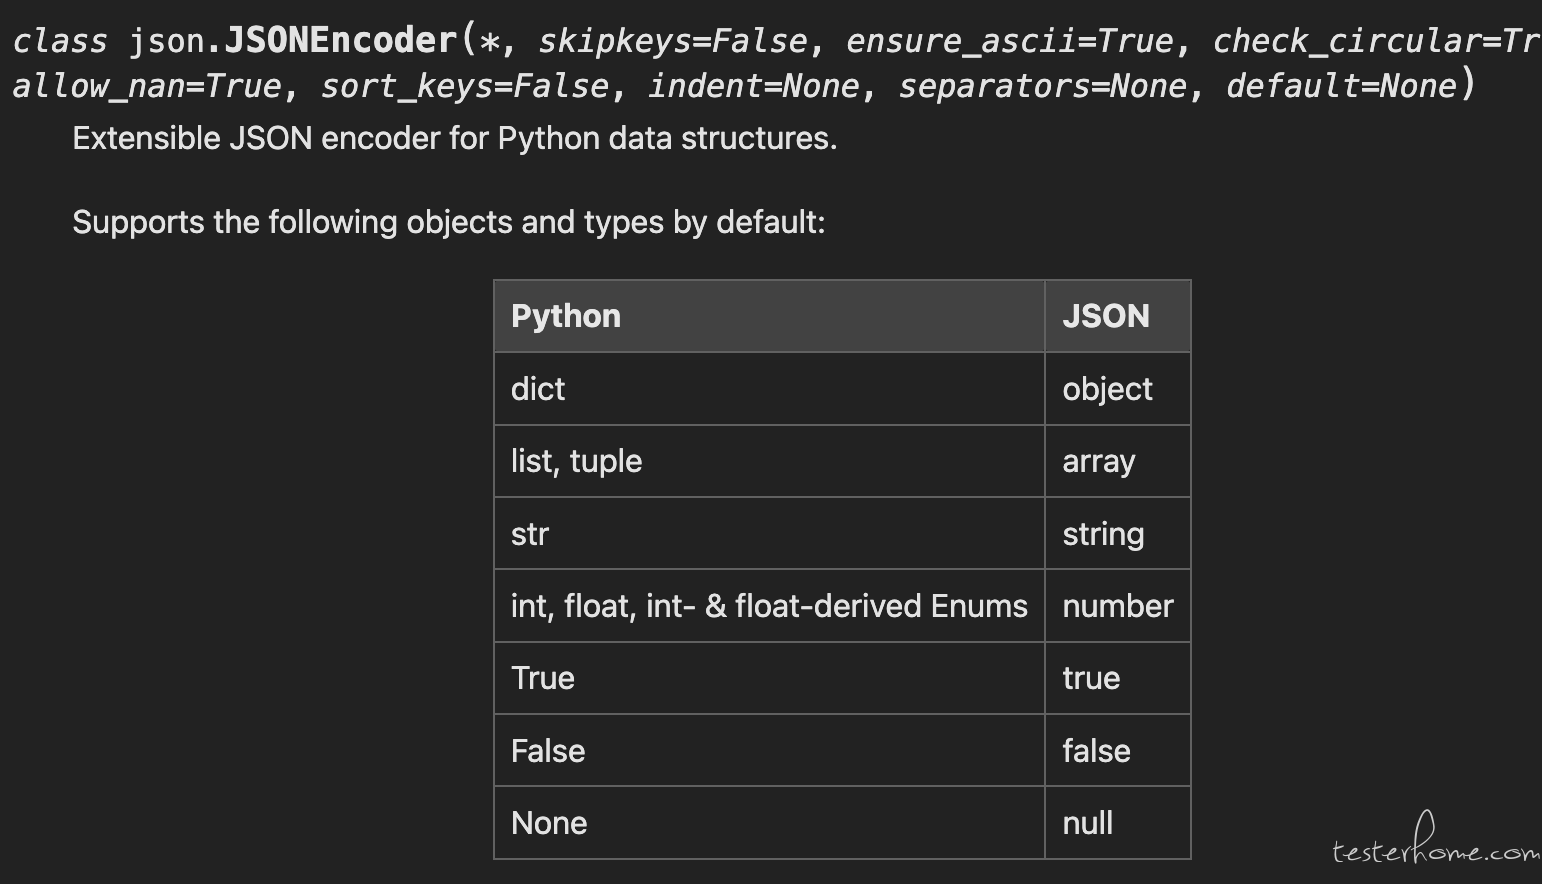Screen dimensions: 1542x884
Task: Click the allow_nan=True parameter
Action: pos(147,87)
